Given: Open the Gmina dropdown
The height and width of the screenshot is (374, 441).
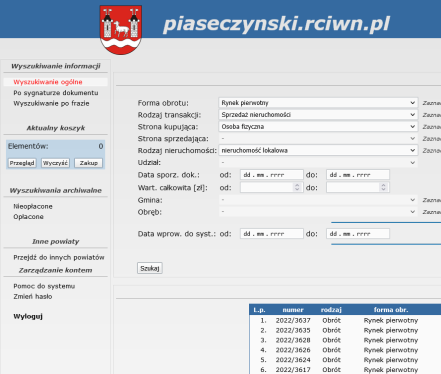Looking at the screenshot, I should pos(318,200).
